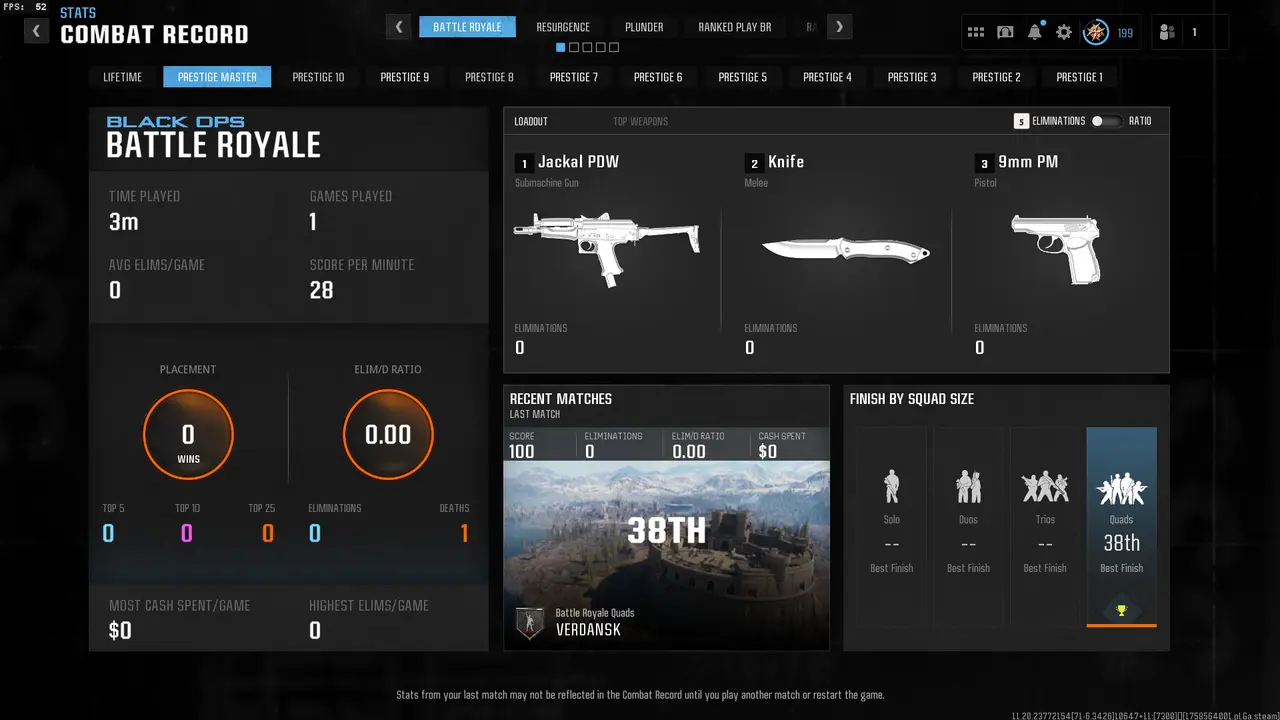Show previous game modes with left arrow
Image resolution: width=1280 pixels, height=720 pixels.
coord(399,27)
